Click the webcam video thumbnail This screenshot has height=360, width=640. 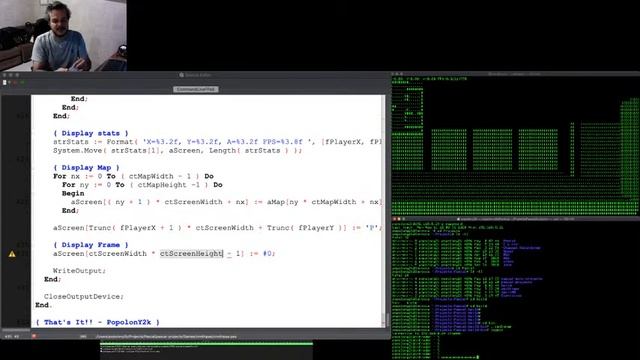pyautogui.click(x=63, y=36)
